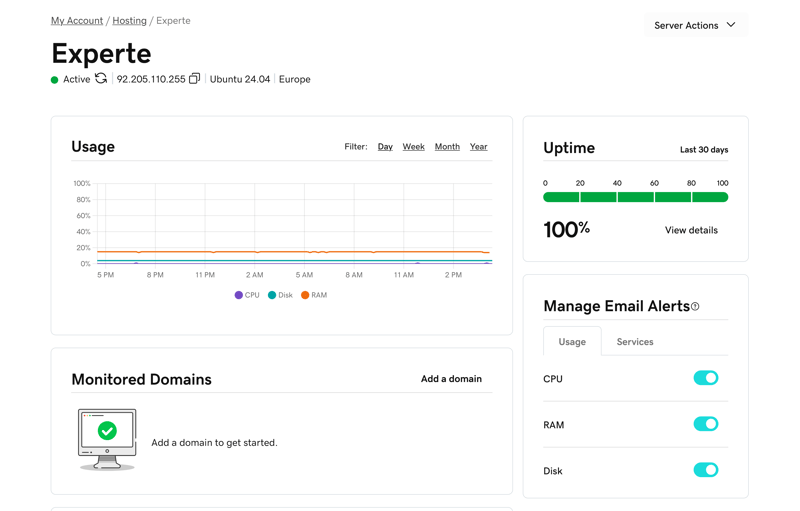Click the refresh status icon next to Active
The image size is (800, 511).
click(101, 79)
